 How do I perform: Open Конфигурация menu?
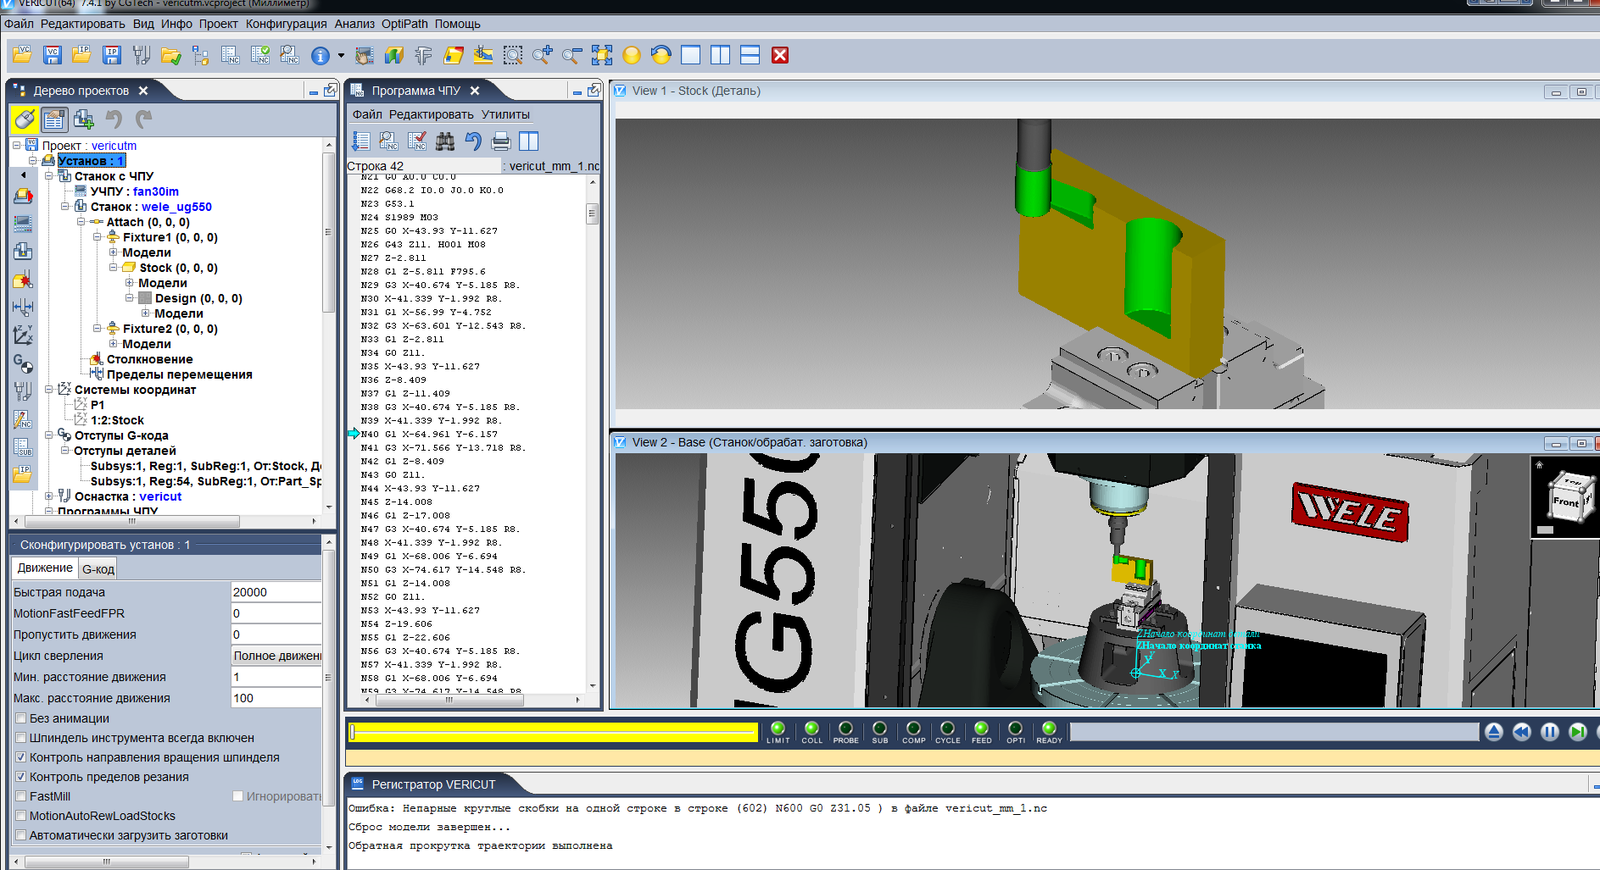coord(286,24)
